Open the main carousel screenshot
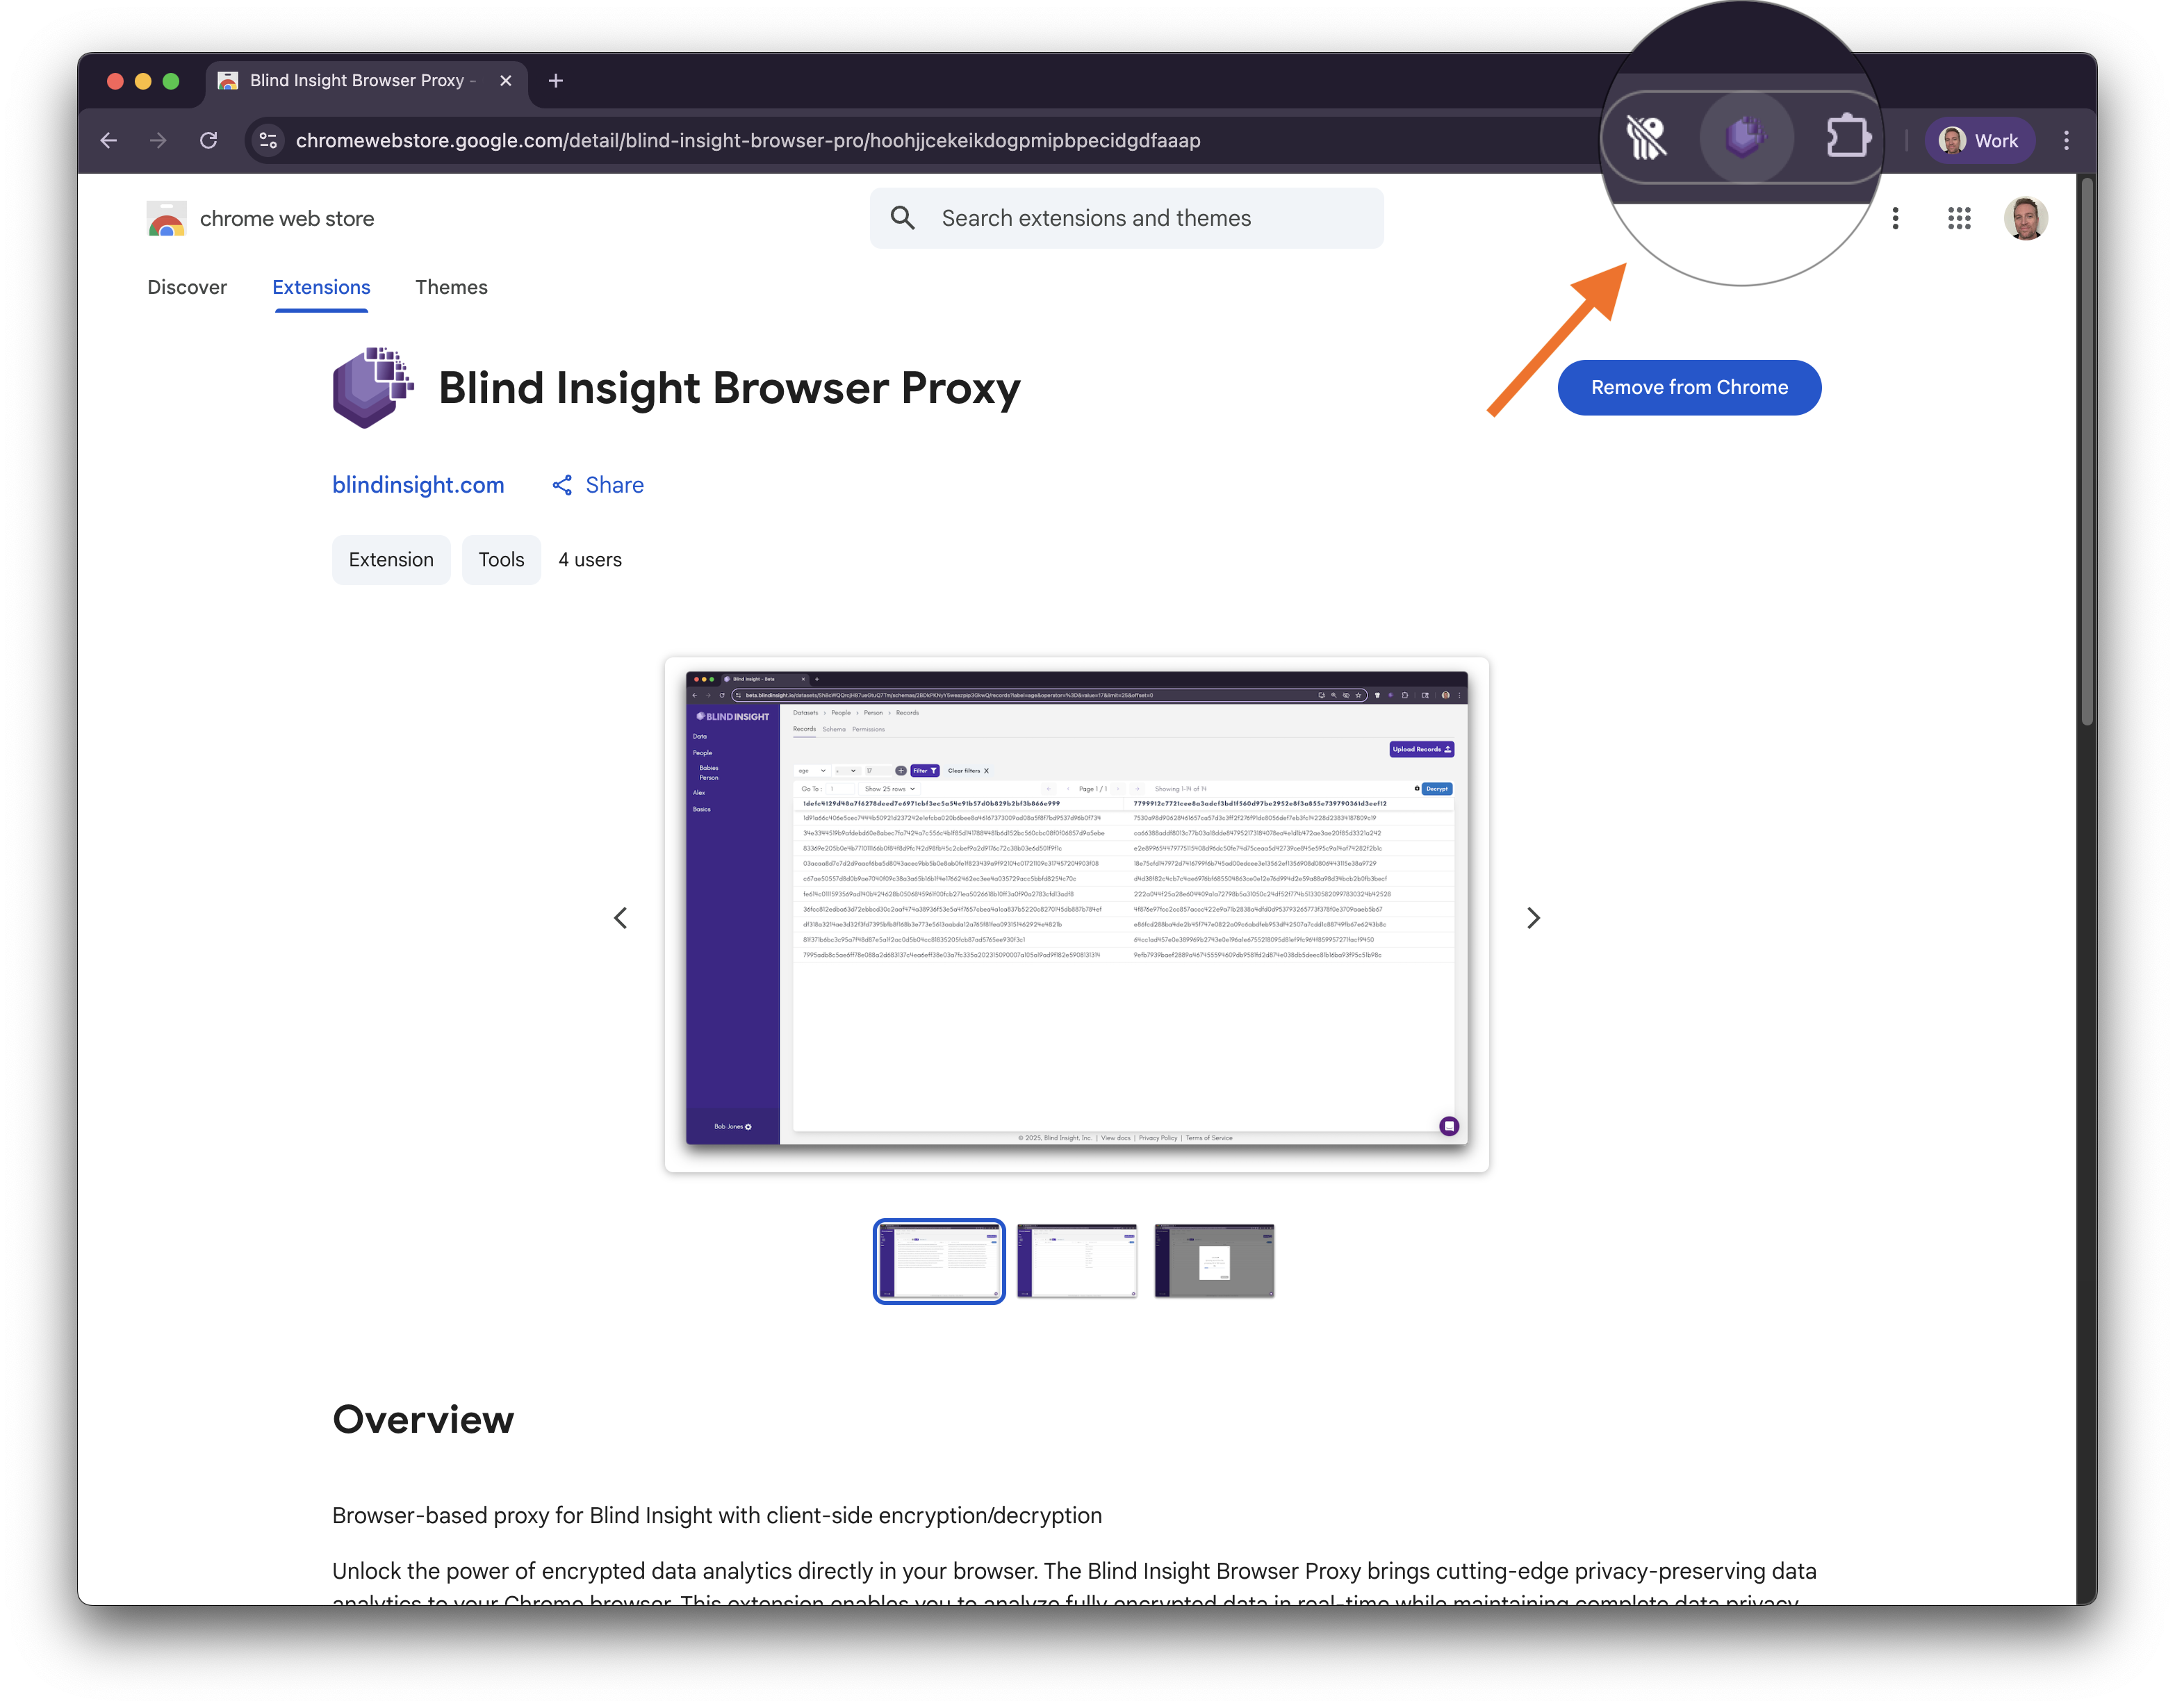This screenshot has height=1708, width=2175. click(1077, 914)
